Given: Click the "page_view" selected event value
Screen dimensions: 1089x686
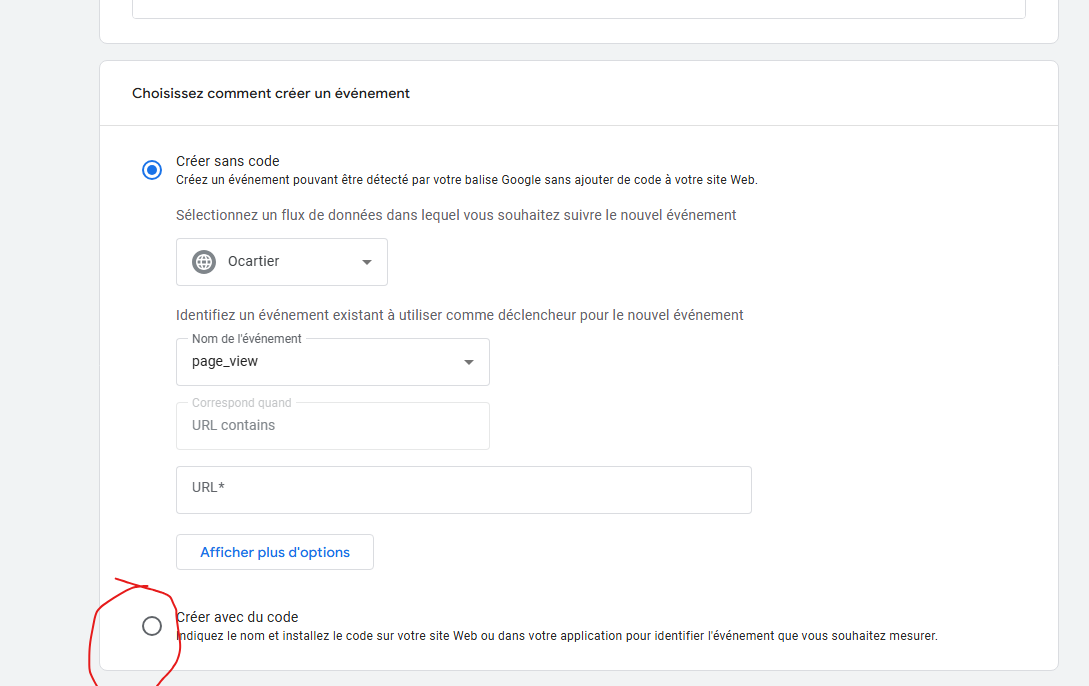Looking at the screenshot, I should tap(225, 362).
